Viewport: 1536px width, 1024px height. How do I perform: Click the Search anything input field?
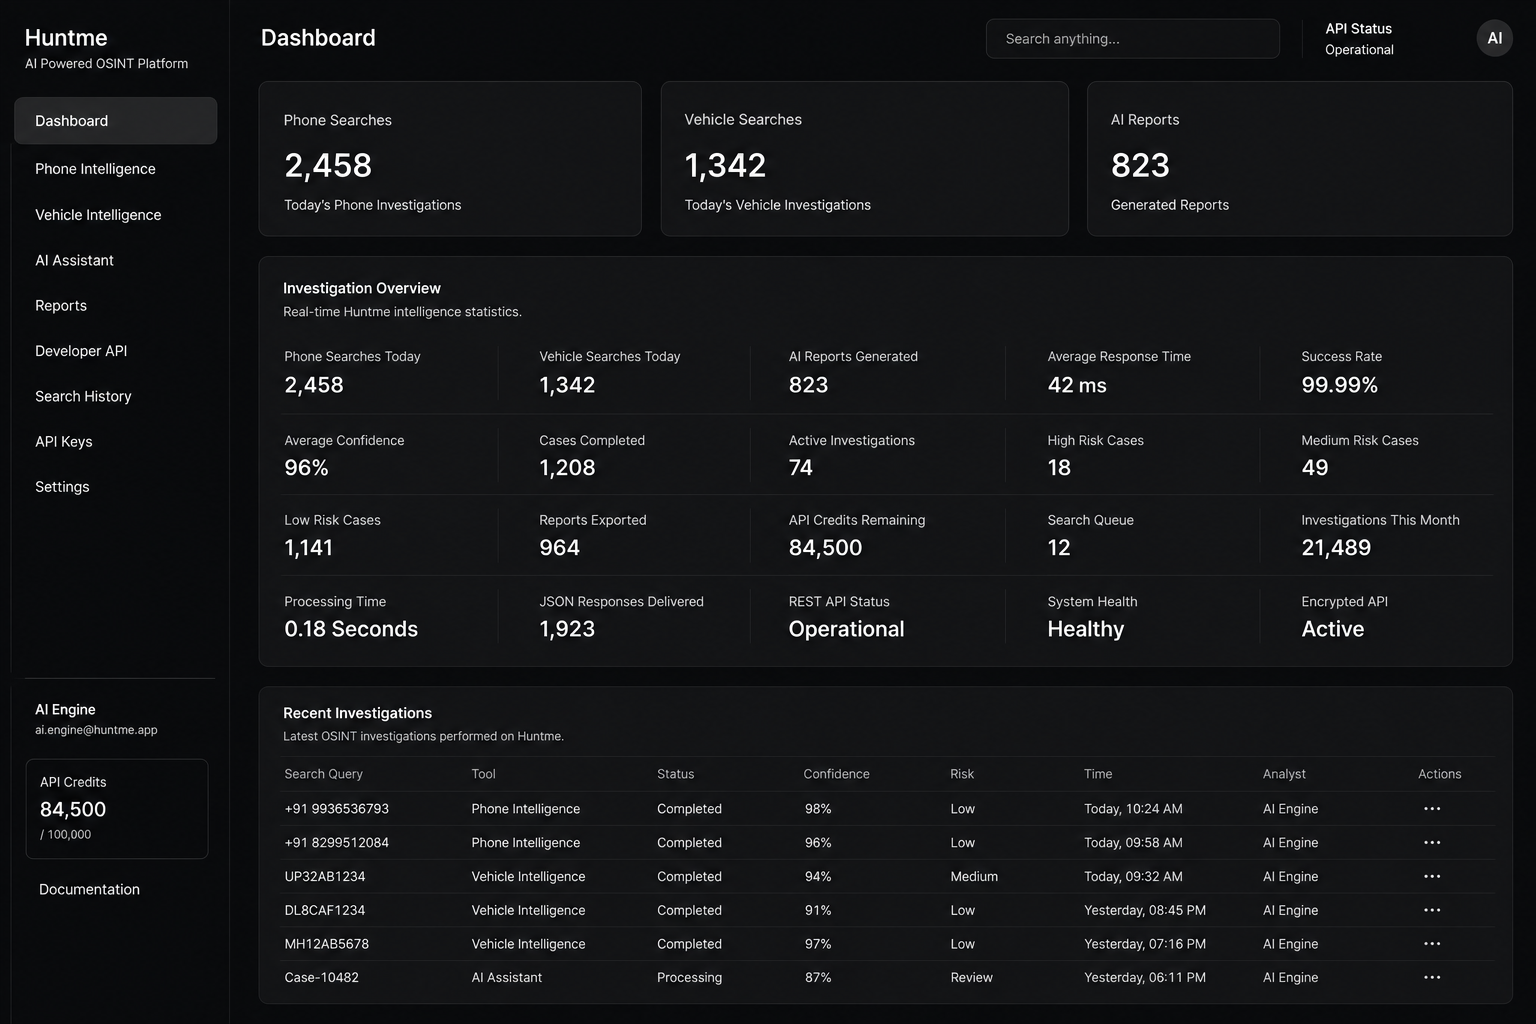[x=1132, y=39]
